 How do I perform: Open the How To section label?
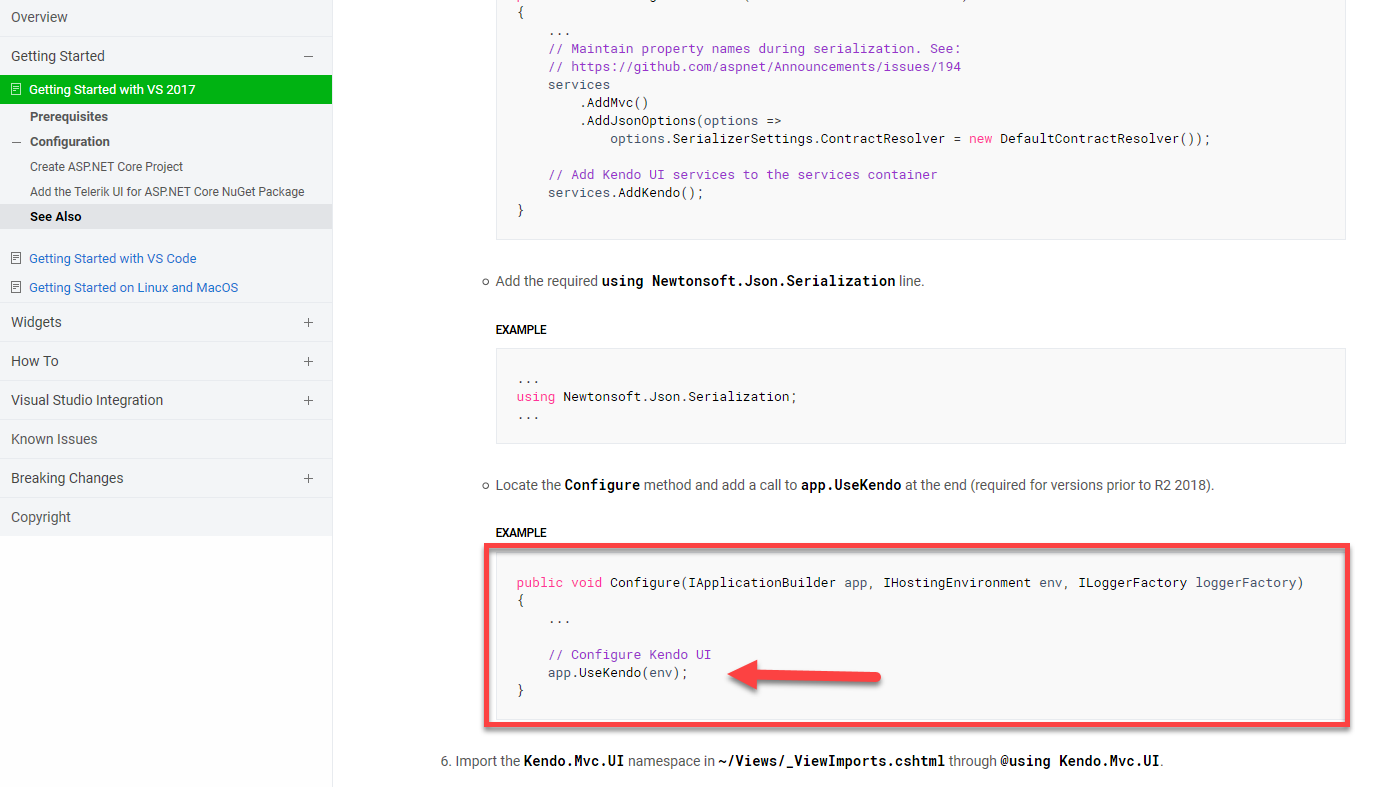(35, 361)
